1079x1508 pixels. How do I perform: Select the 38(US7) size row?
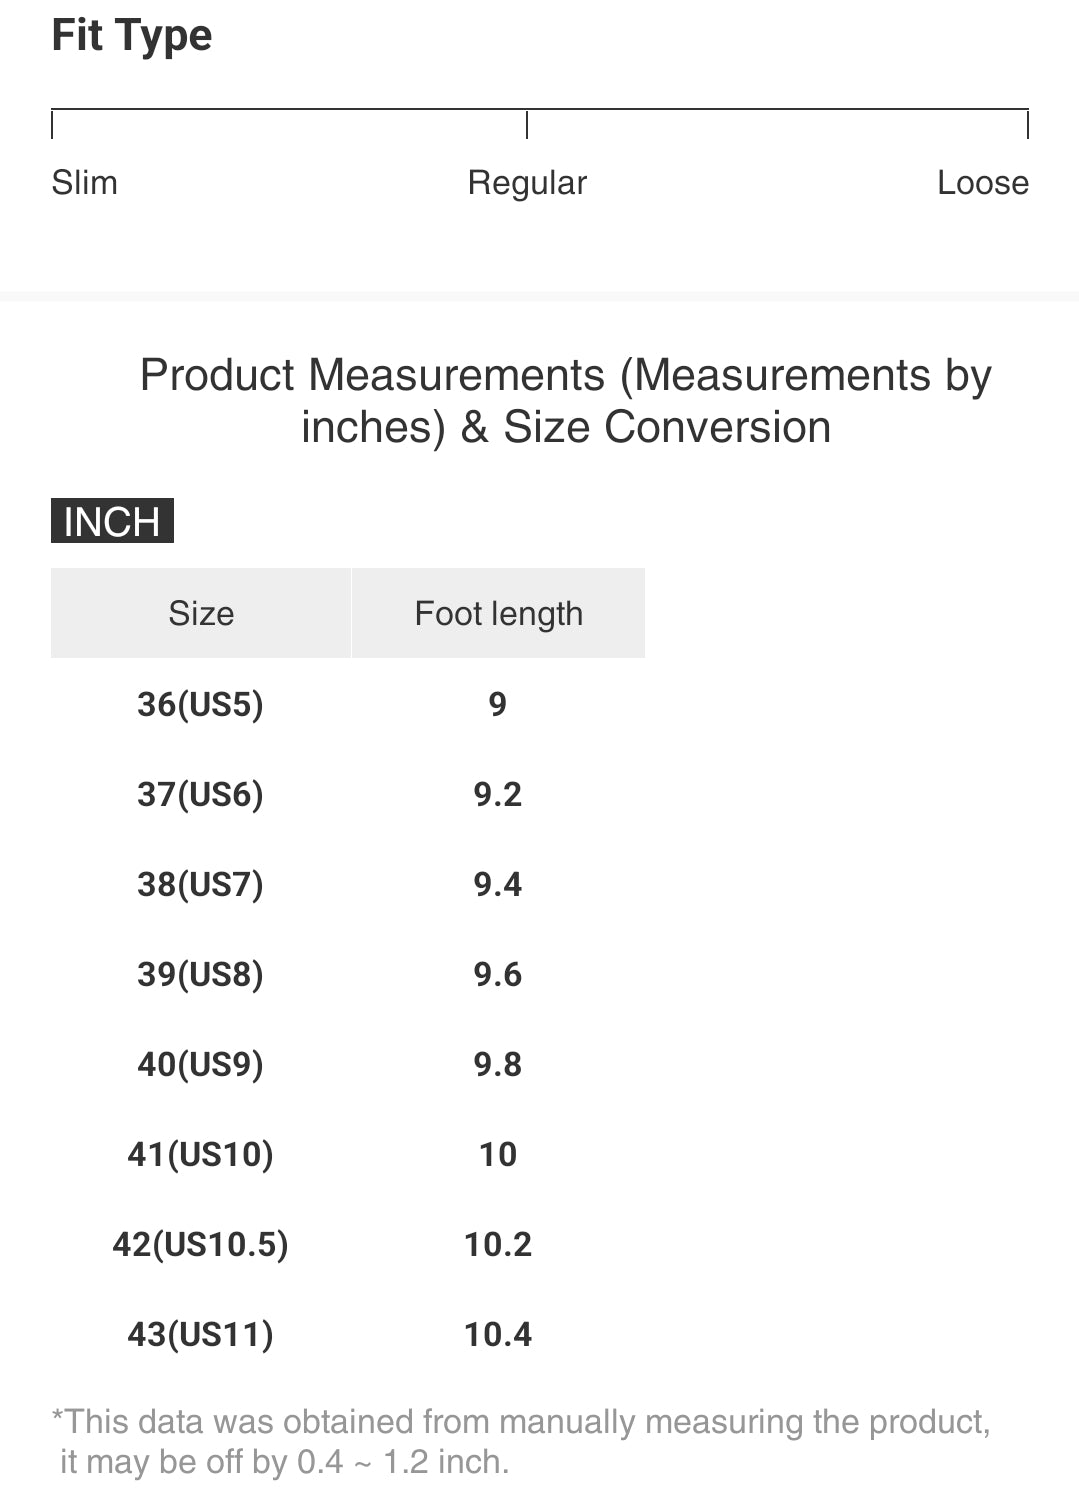(348, 884)
